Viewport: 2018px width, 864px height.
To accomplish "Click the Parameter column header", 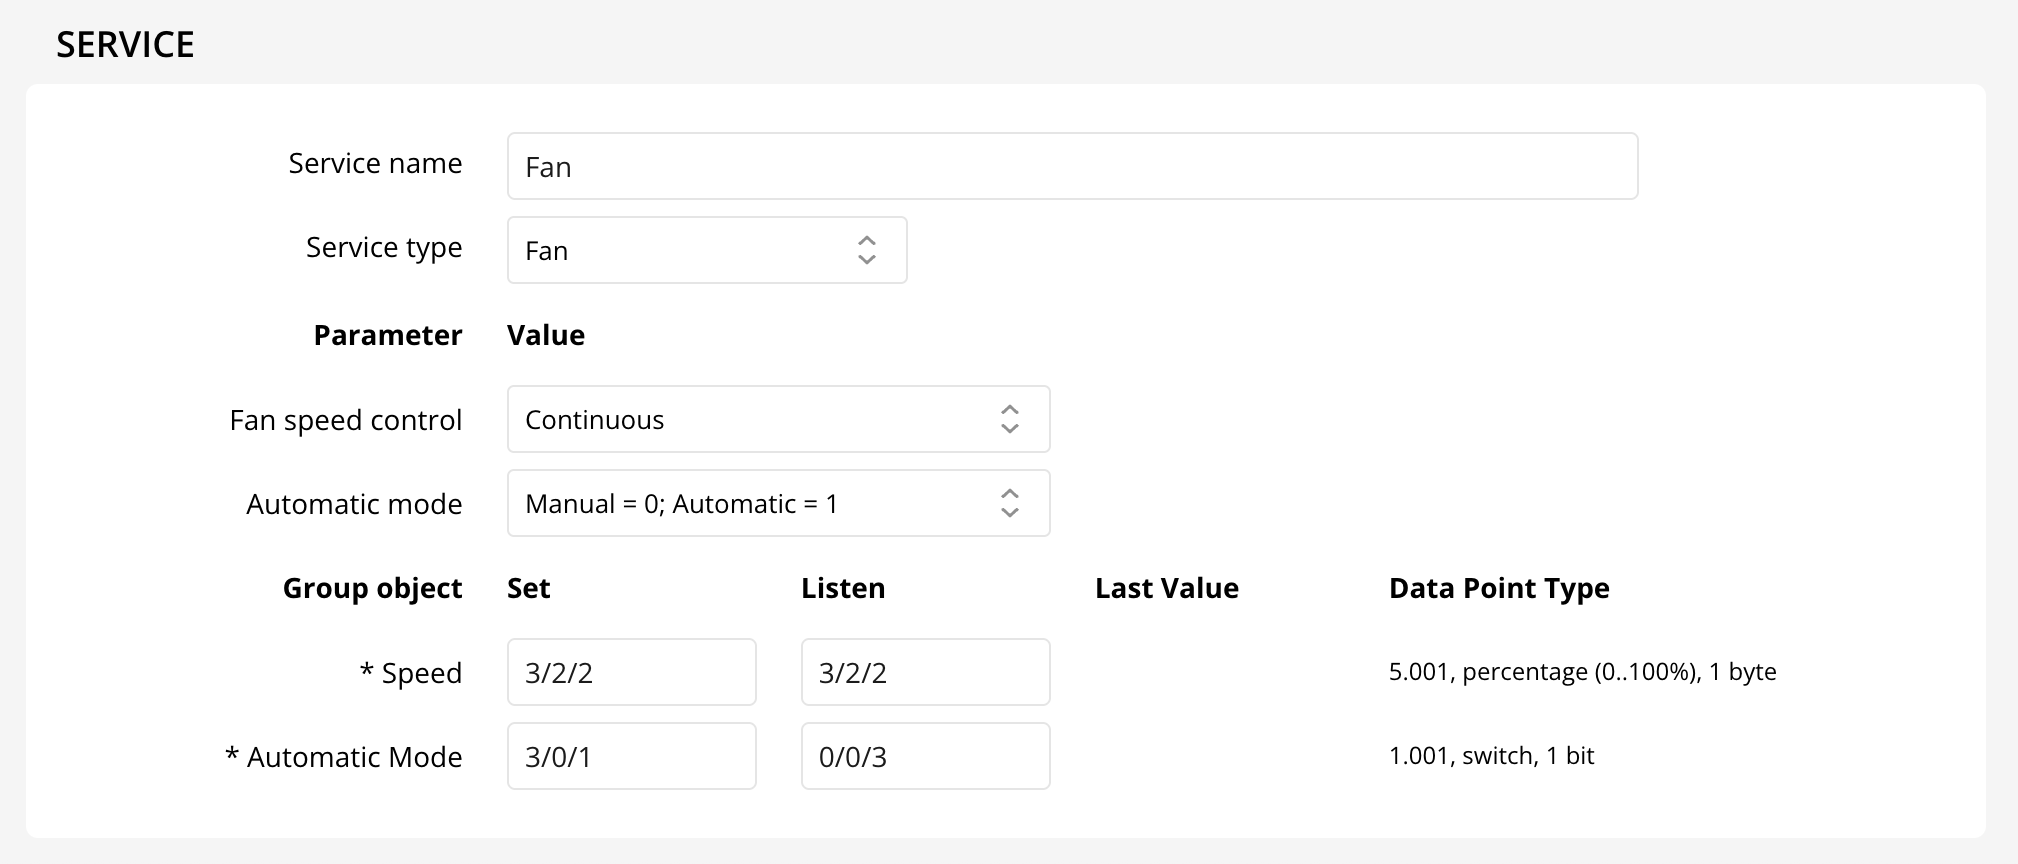I will [388, 335].
